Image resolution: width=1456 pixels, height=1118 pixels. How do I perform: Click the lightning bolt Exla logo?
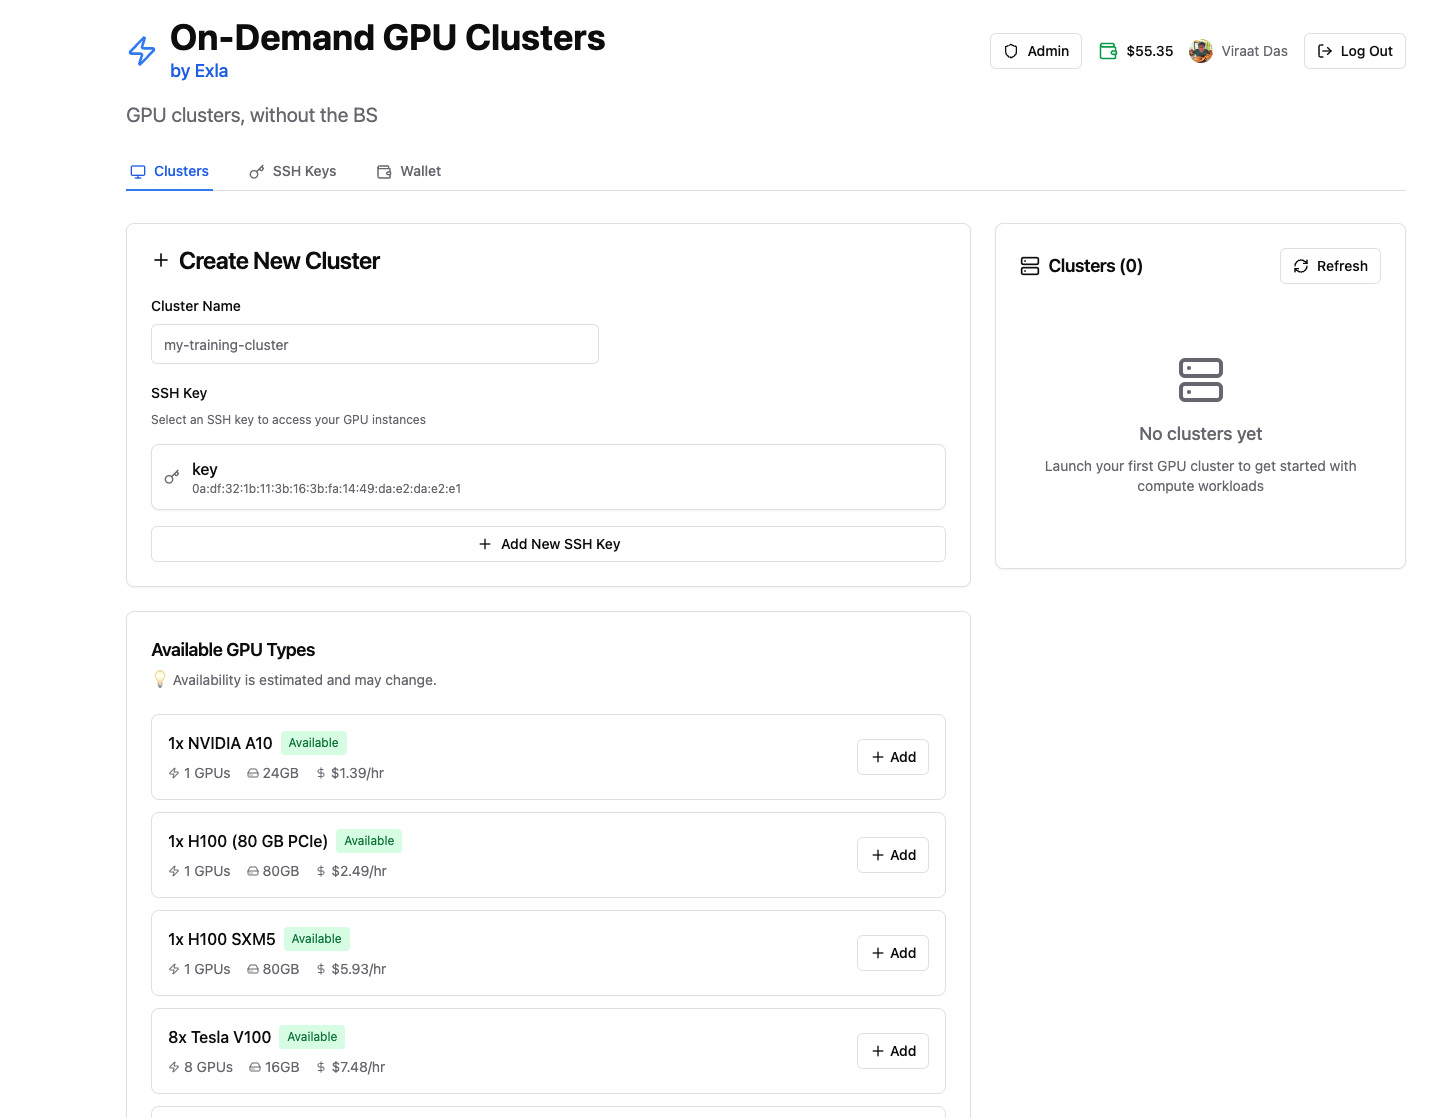click(x=142, y=51)
